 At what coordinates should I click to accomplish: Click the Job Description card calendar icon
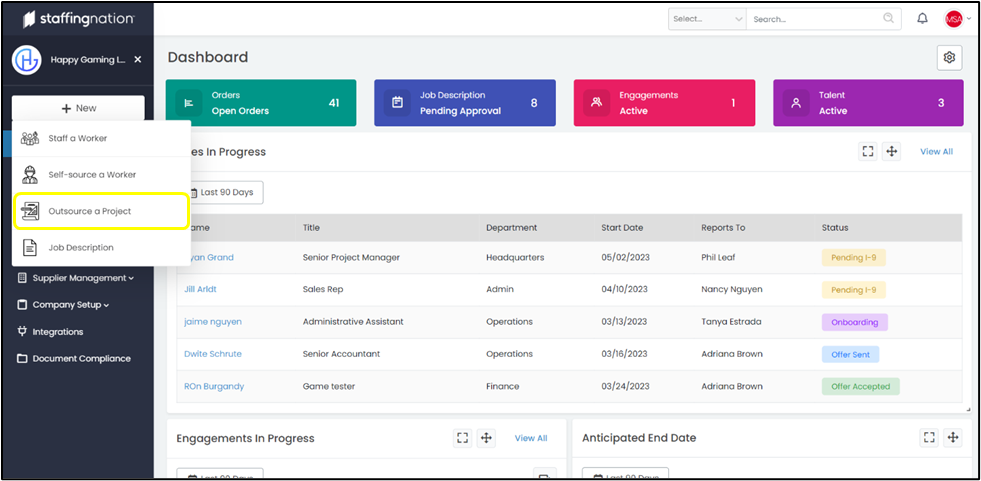point(397,103)
